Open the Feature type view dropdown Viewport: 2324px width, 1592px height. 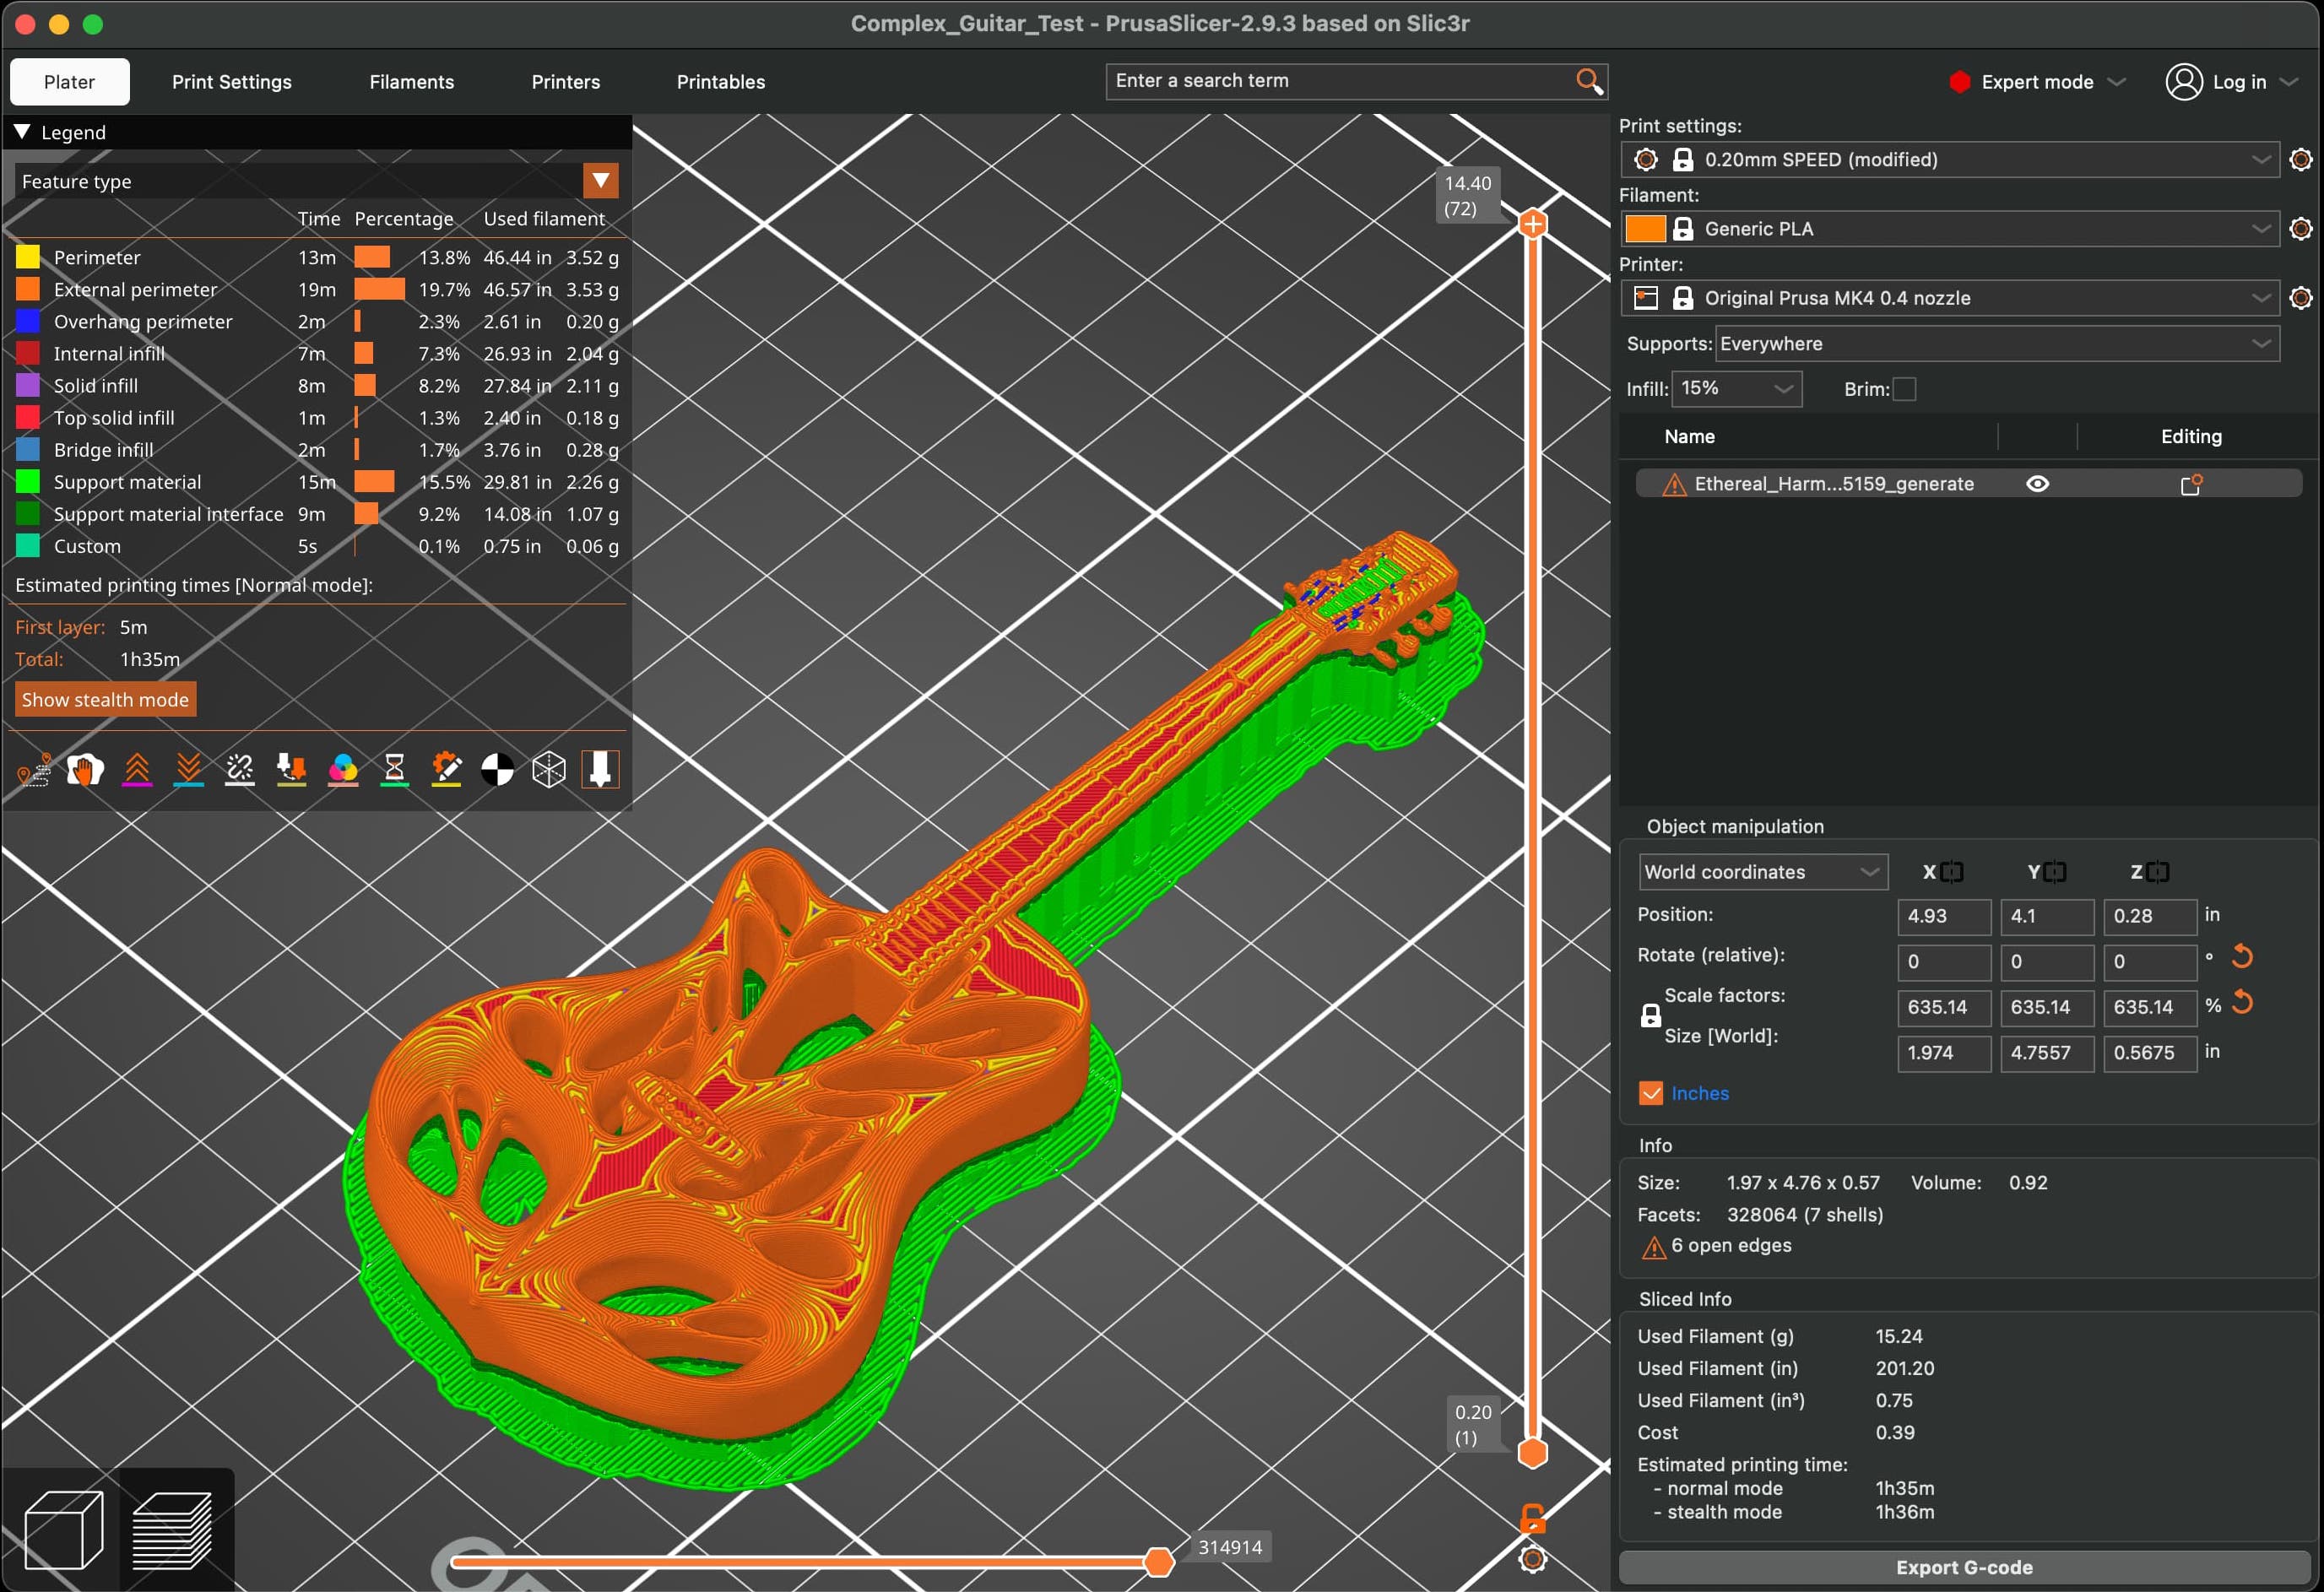coord(601,181)
